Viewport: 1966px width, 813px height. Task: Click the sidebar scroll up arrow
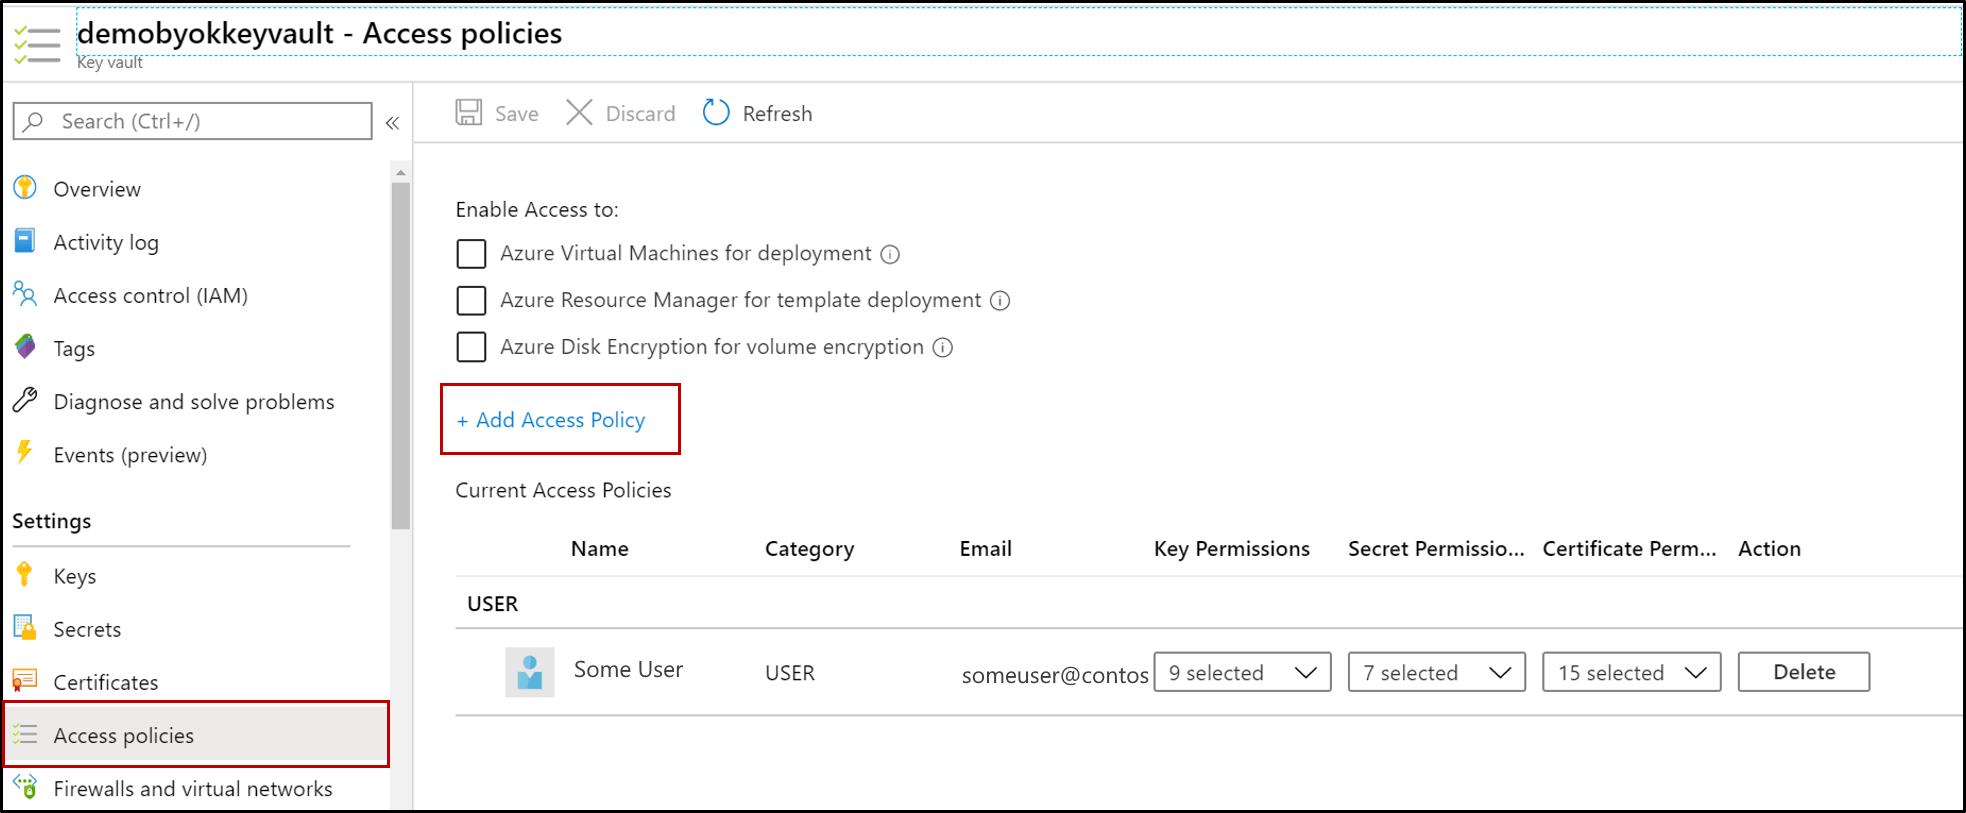(x=401, y=172)
